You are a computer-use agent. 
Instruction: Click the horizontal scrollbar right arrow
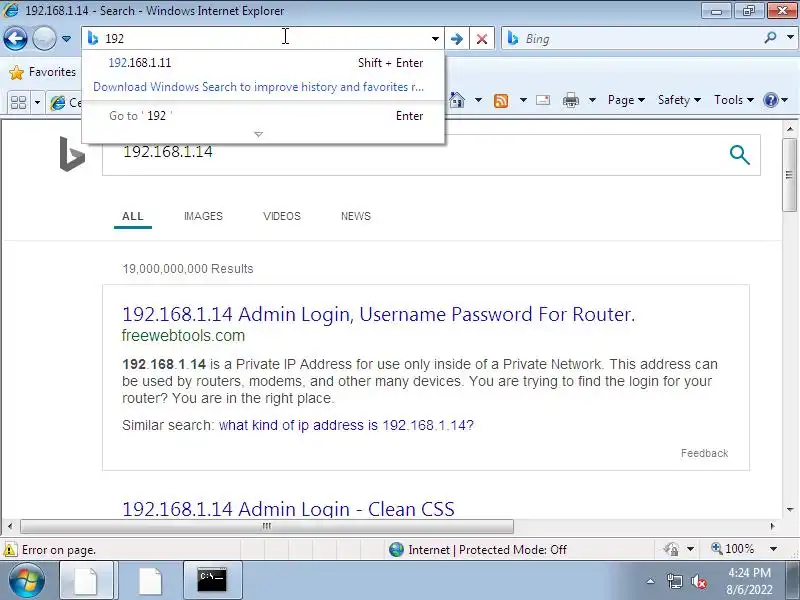(772, 526)
